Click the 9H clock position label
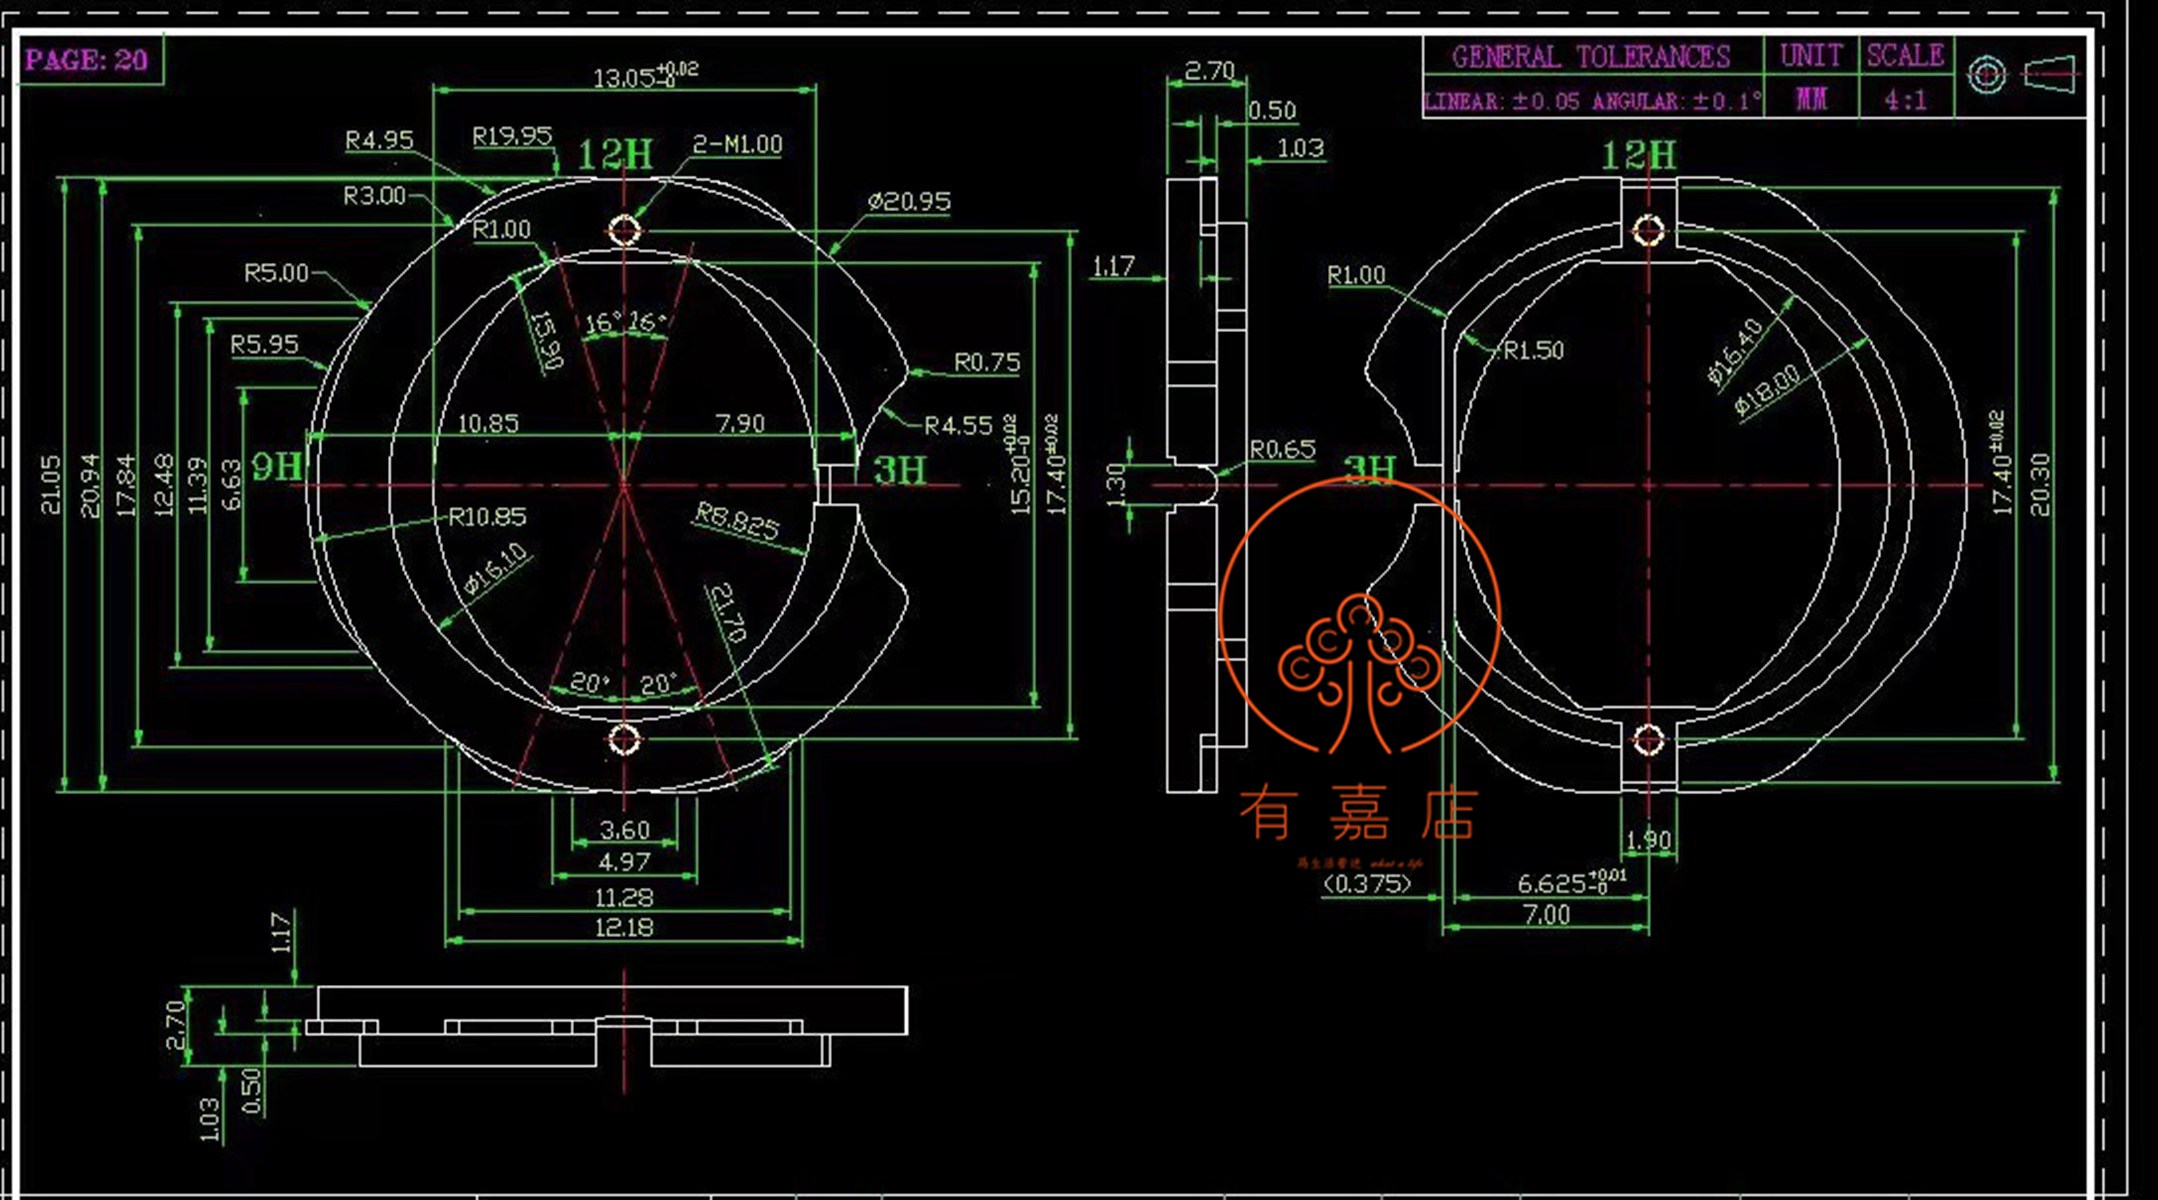 coord(276,466)
